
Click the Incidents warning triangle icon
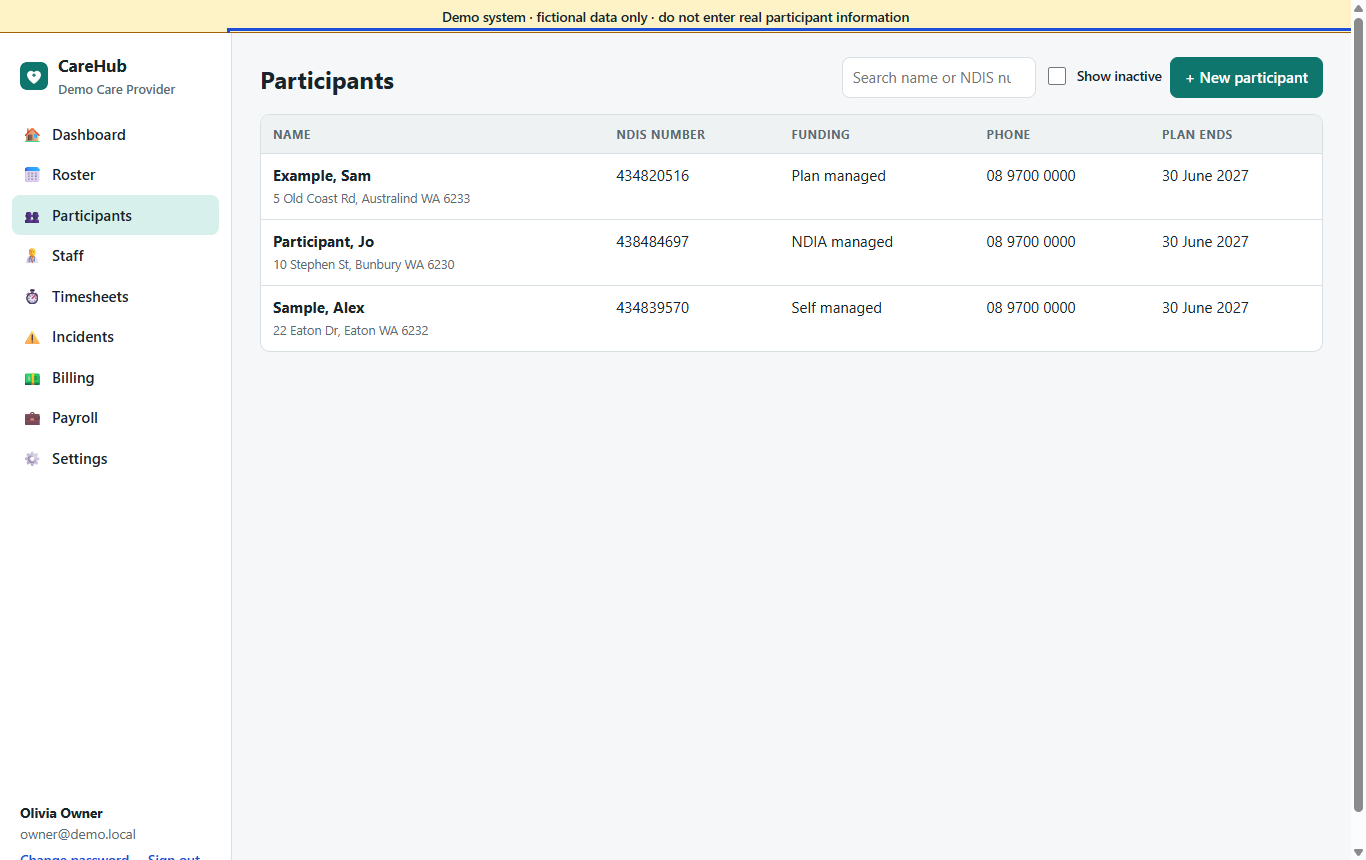click(x=32, y=337)
